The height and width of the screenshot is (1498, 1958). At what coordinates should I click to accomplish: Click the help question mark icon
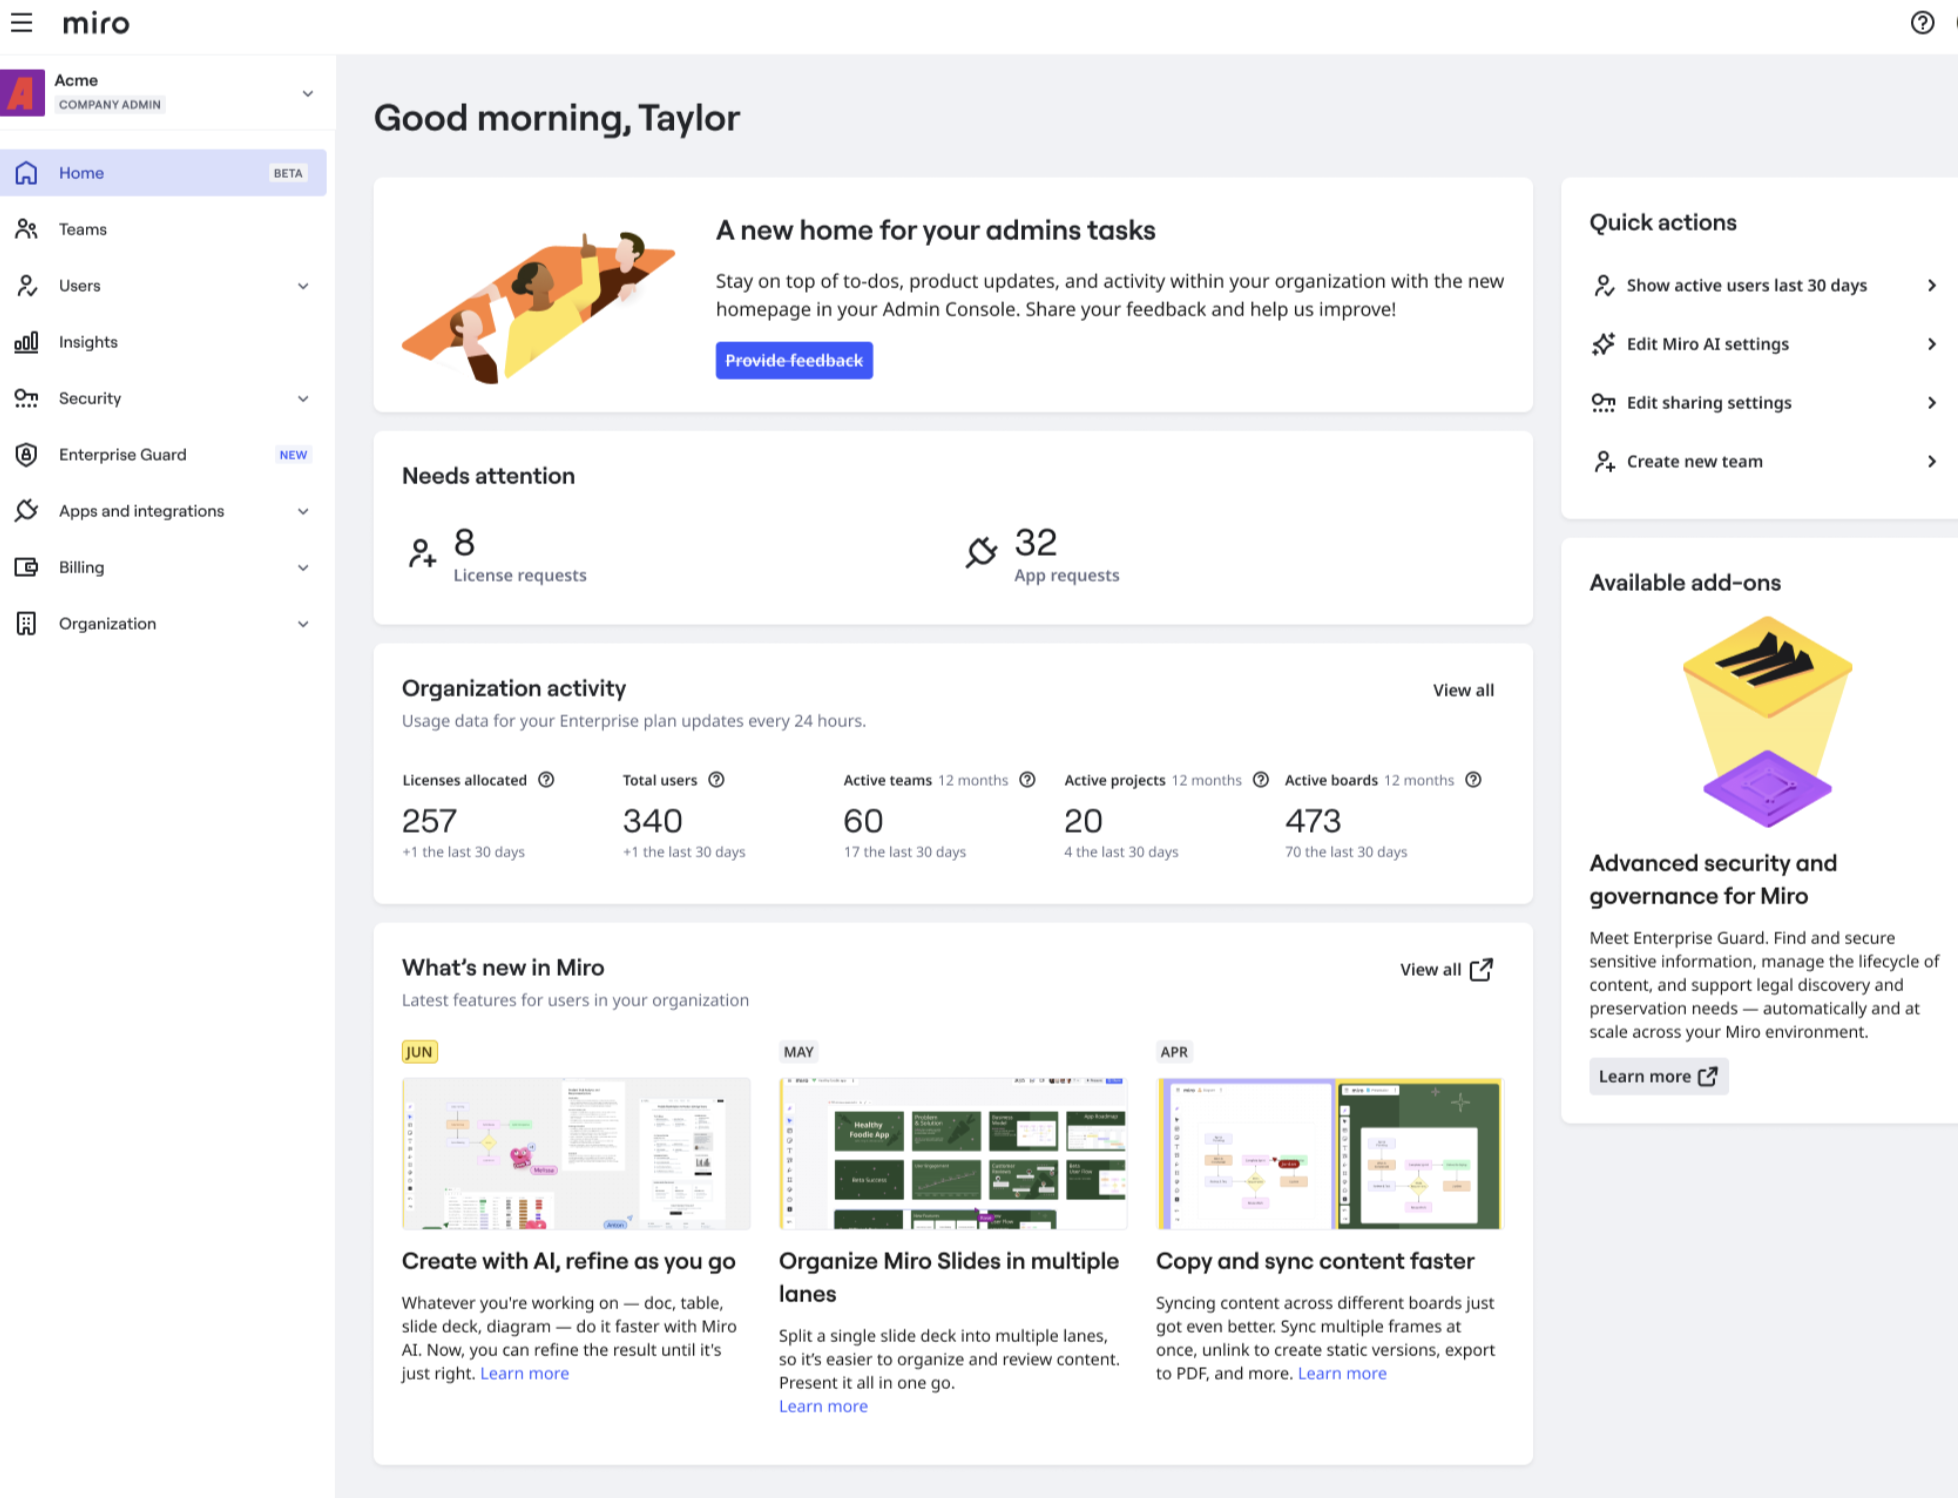point(1921,23)
